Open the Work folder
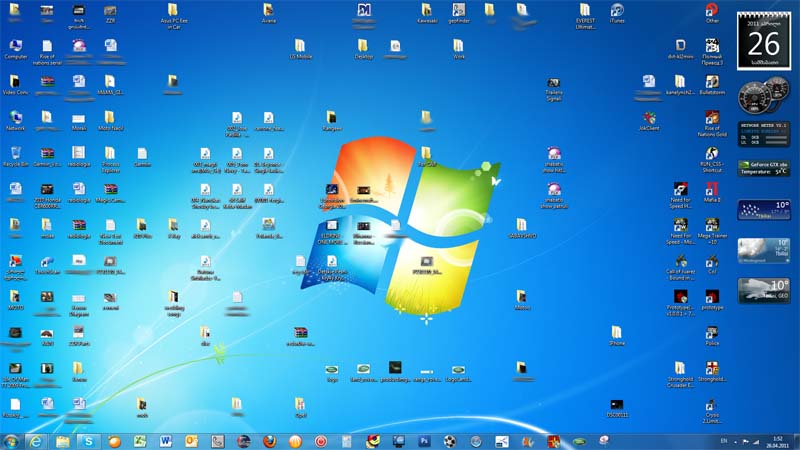Screen dimensions: 800x450 coord(458,50)
